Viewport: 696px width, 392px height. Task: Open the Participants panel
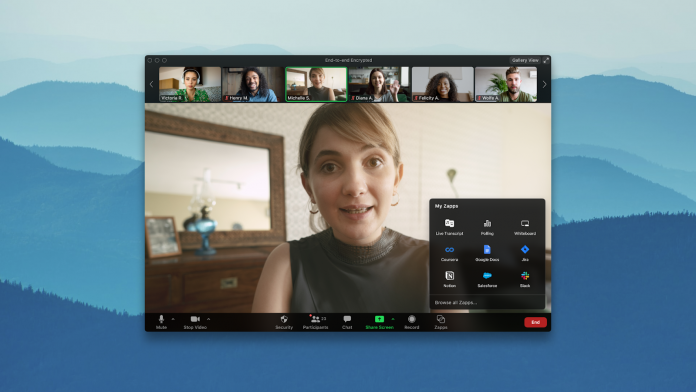click(x=316, y=322)
